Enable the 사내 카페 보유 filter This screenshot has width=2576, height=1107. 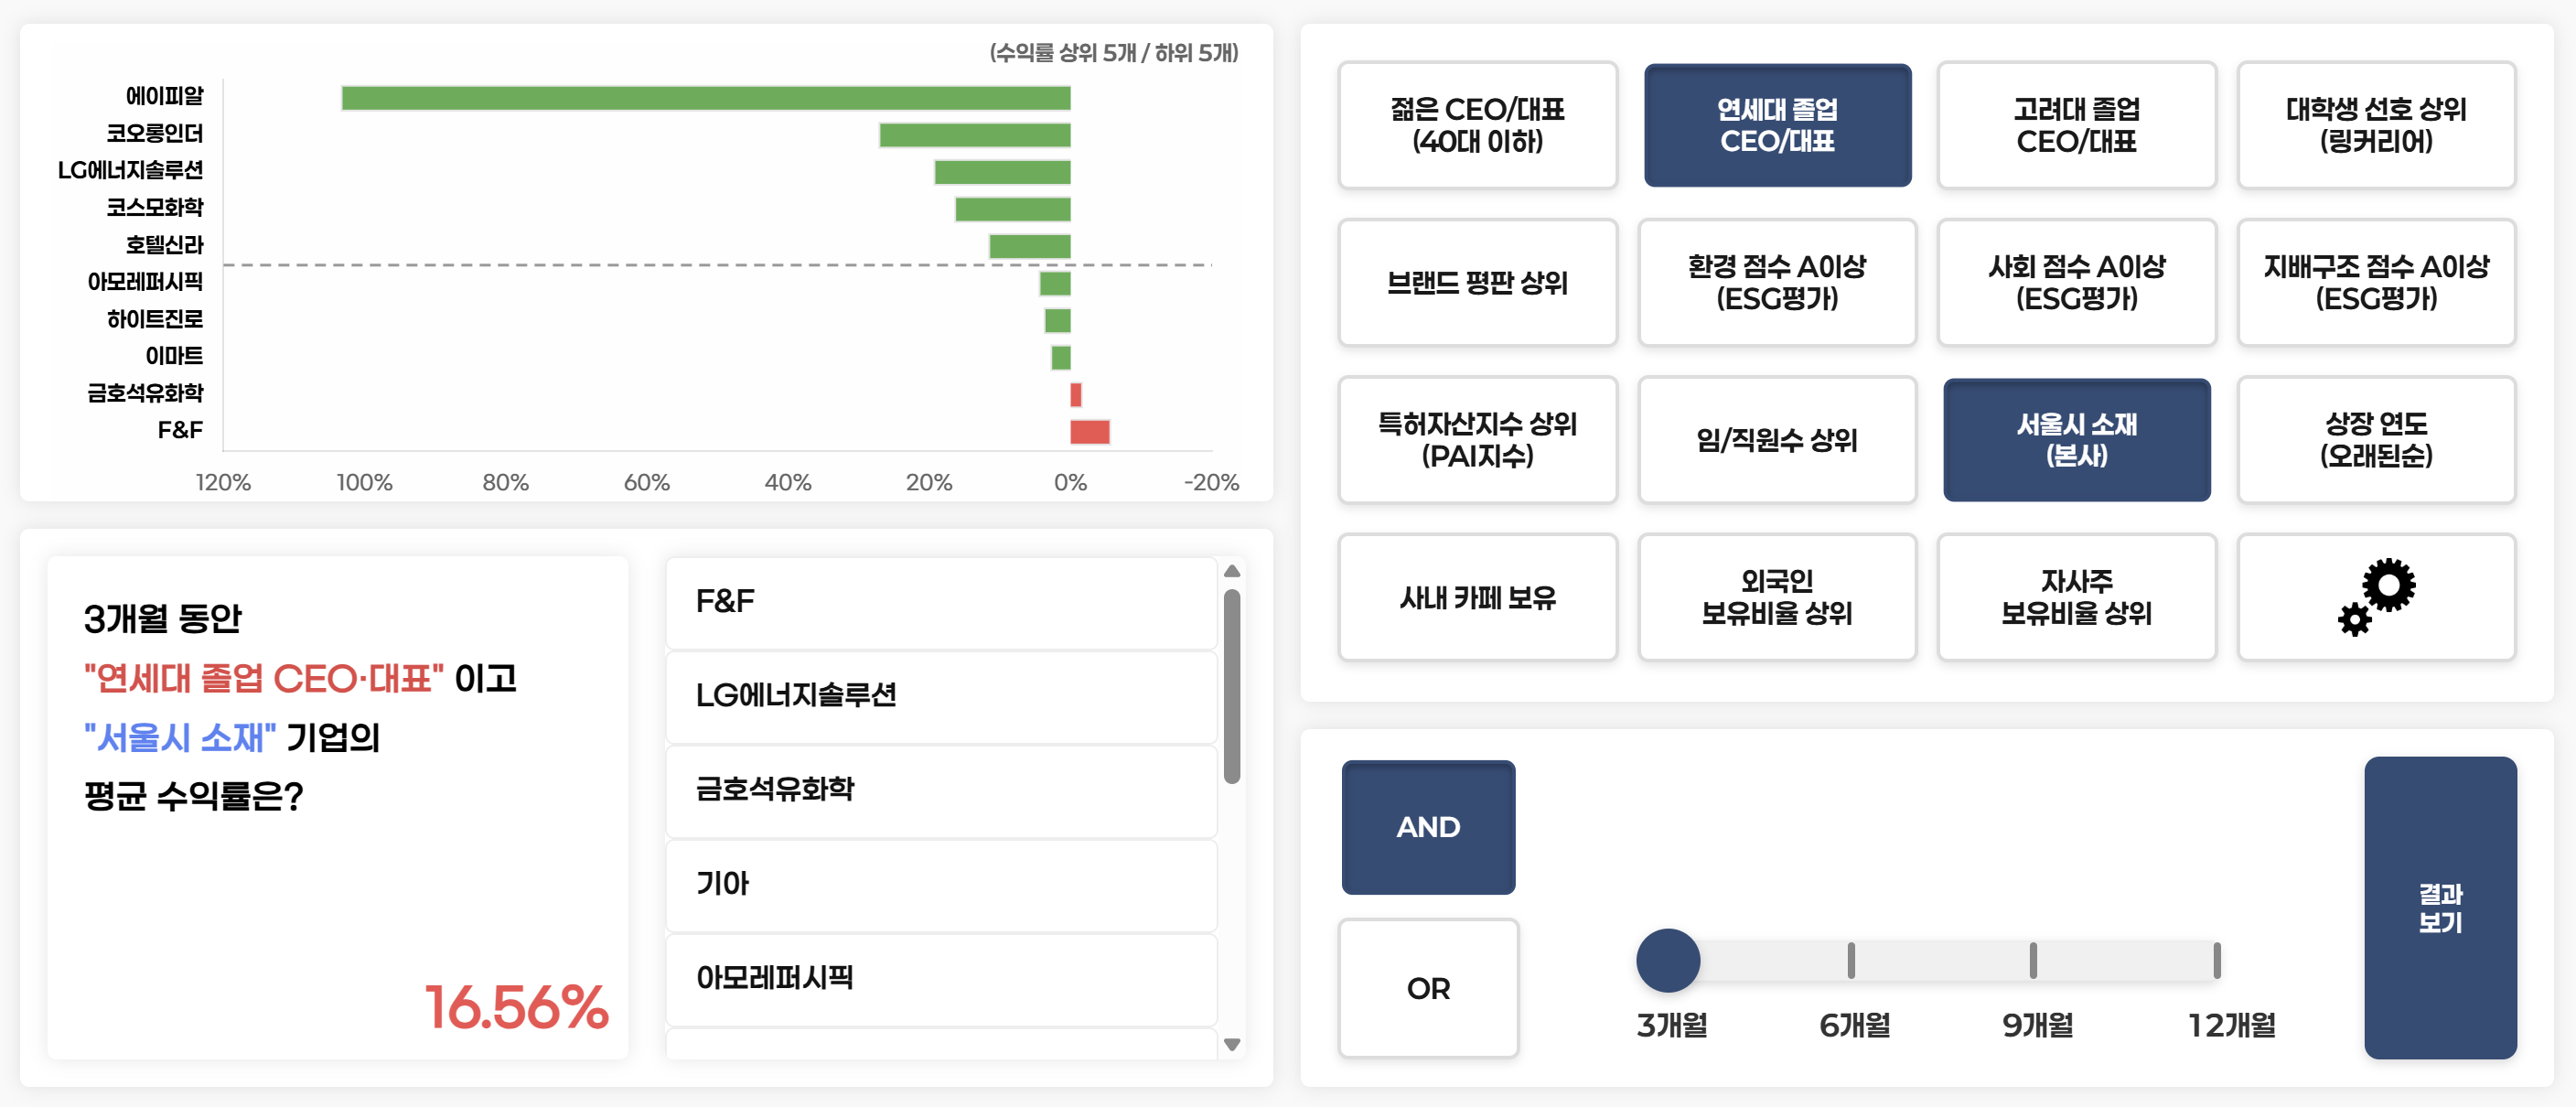(x=1477, y=597)
